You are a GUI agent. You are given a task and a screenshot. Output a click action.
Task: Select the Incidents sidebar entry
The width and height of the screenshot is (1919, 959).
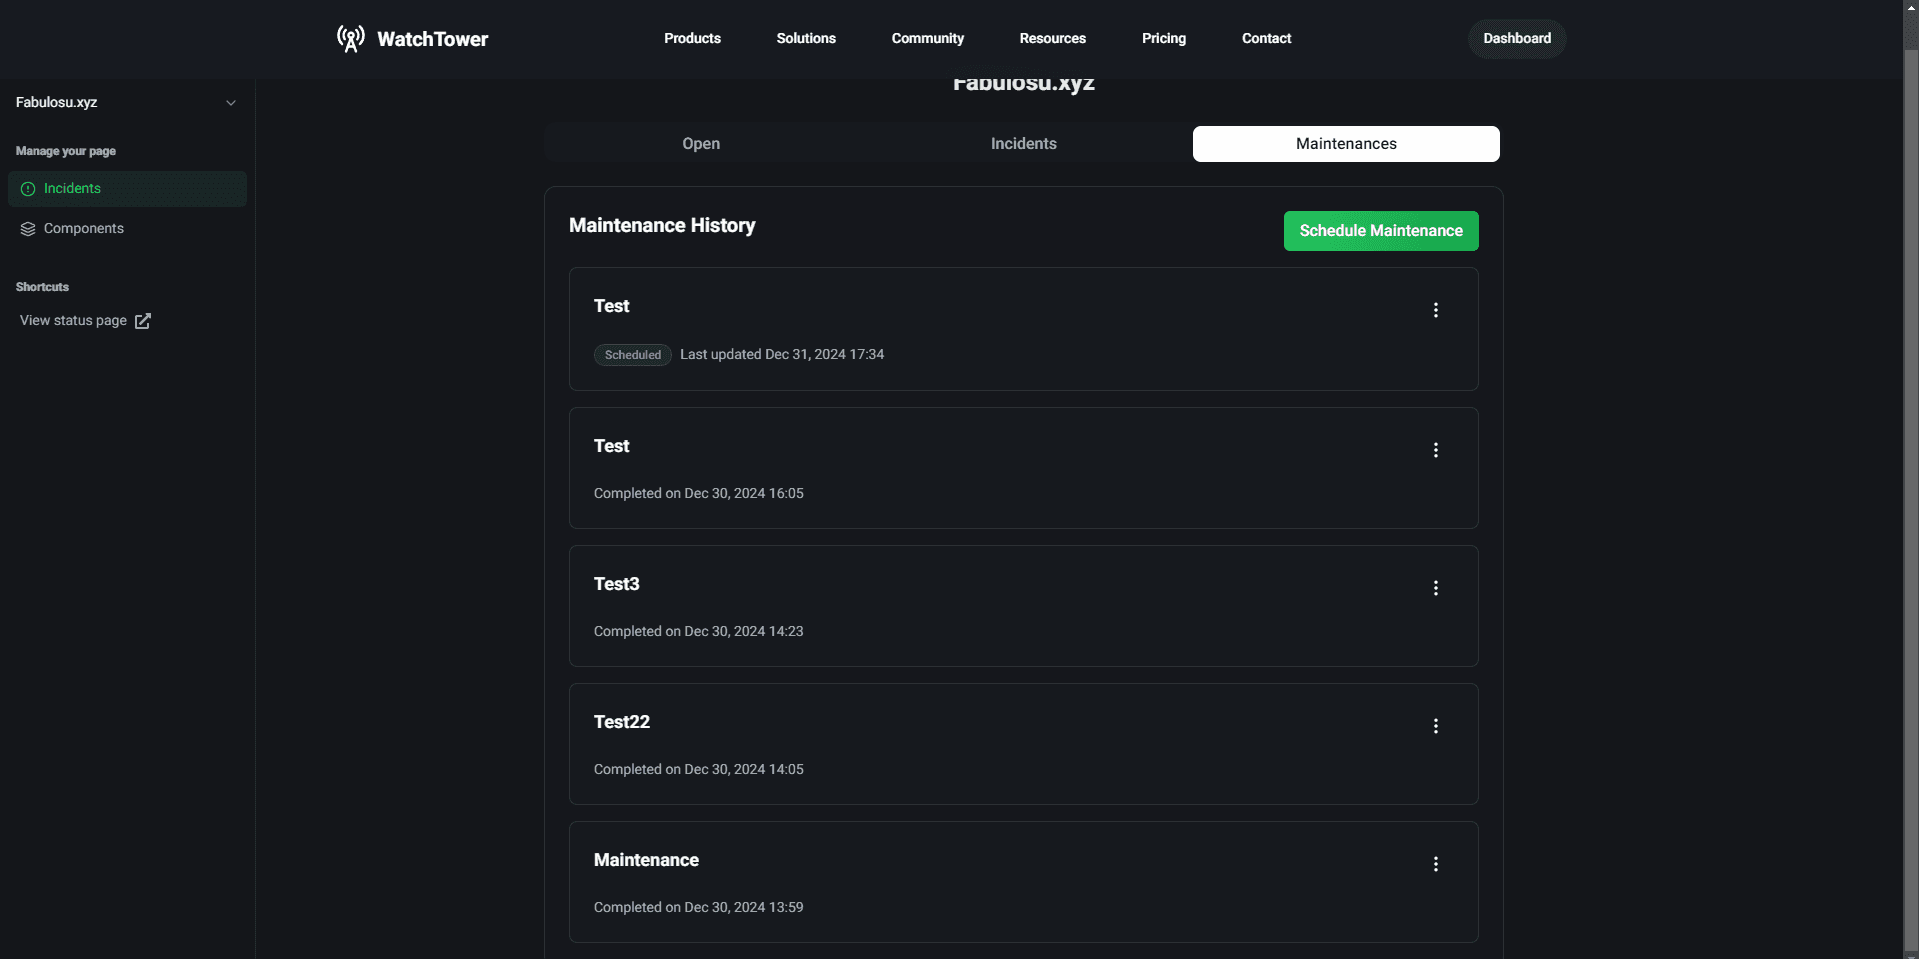point(71,188)
